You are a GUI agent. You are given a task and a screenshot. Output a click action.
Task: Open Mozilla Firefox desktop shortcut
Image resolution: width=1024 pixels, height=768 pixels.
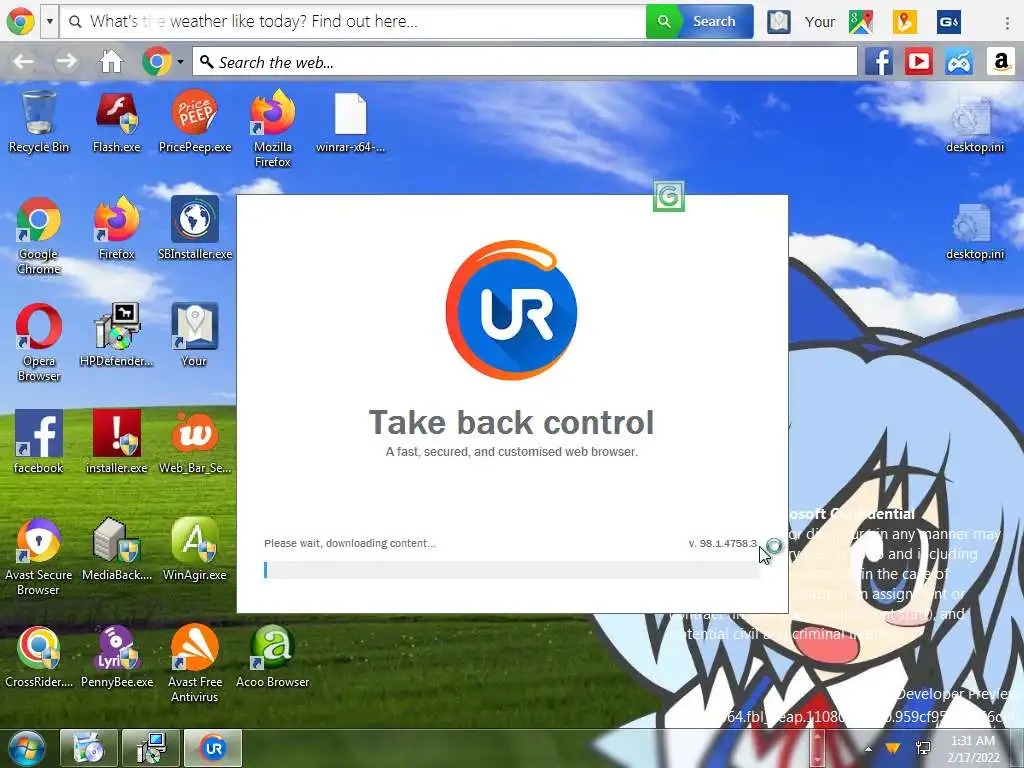273,129
